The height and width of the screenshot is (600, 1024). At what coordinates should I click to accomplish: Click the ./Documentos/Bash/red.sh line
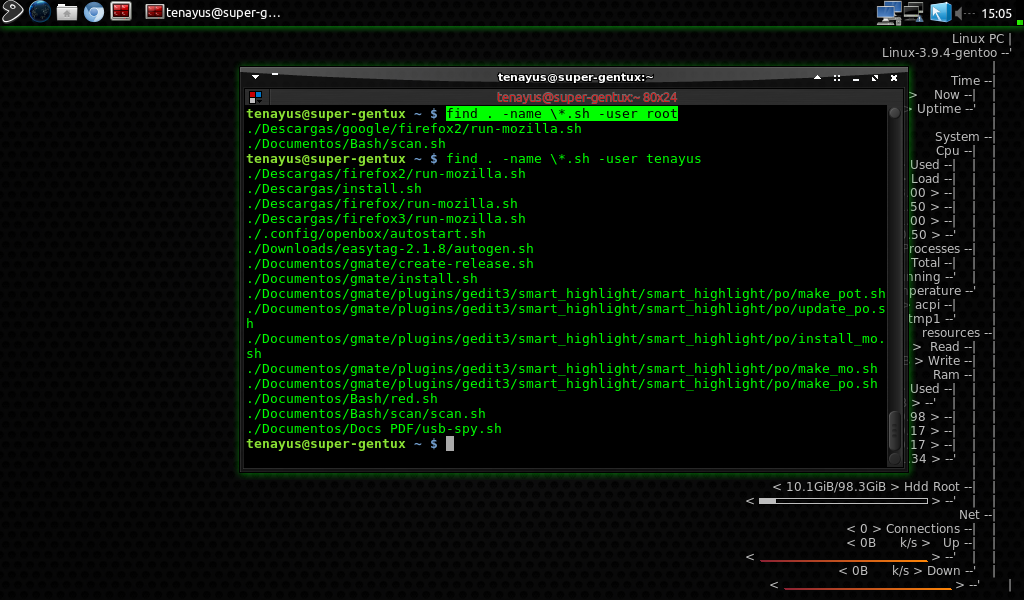point(342,399)
